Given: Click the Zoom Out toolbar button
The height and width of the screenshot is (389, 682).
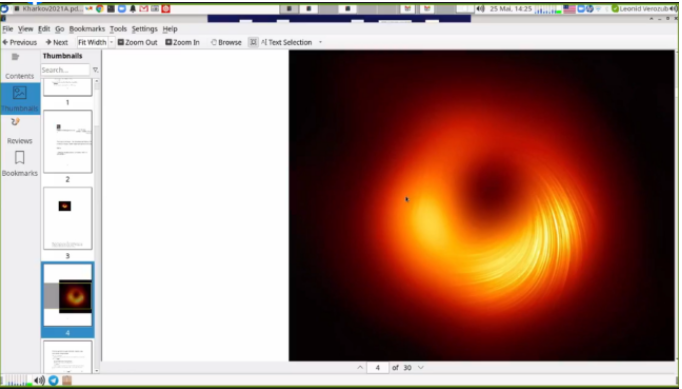Looking at the screenshot, I should [x=137, y=42].
